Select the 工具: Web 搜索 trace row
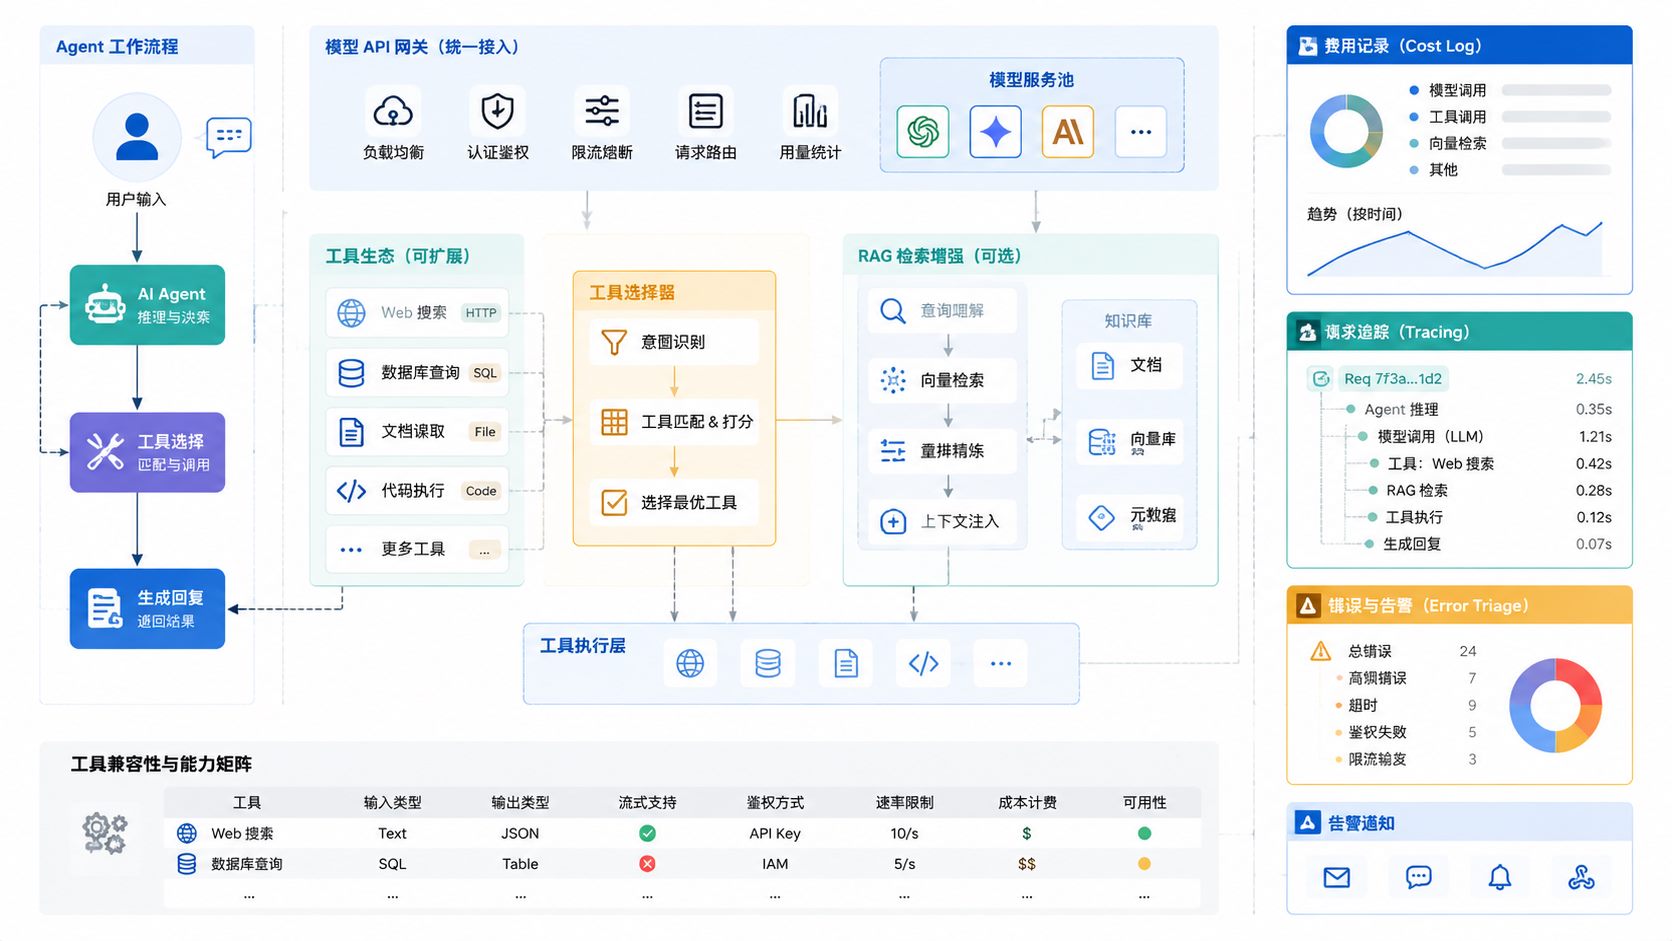The width and height of the screenshot is (1672, 941). (1490, 464)
